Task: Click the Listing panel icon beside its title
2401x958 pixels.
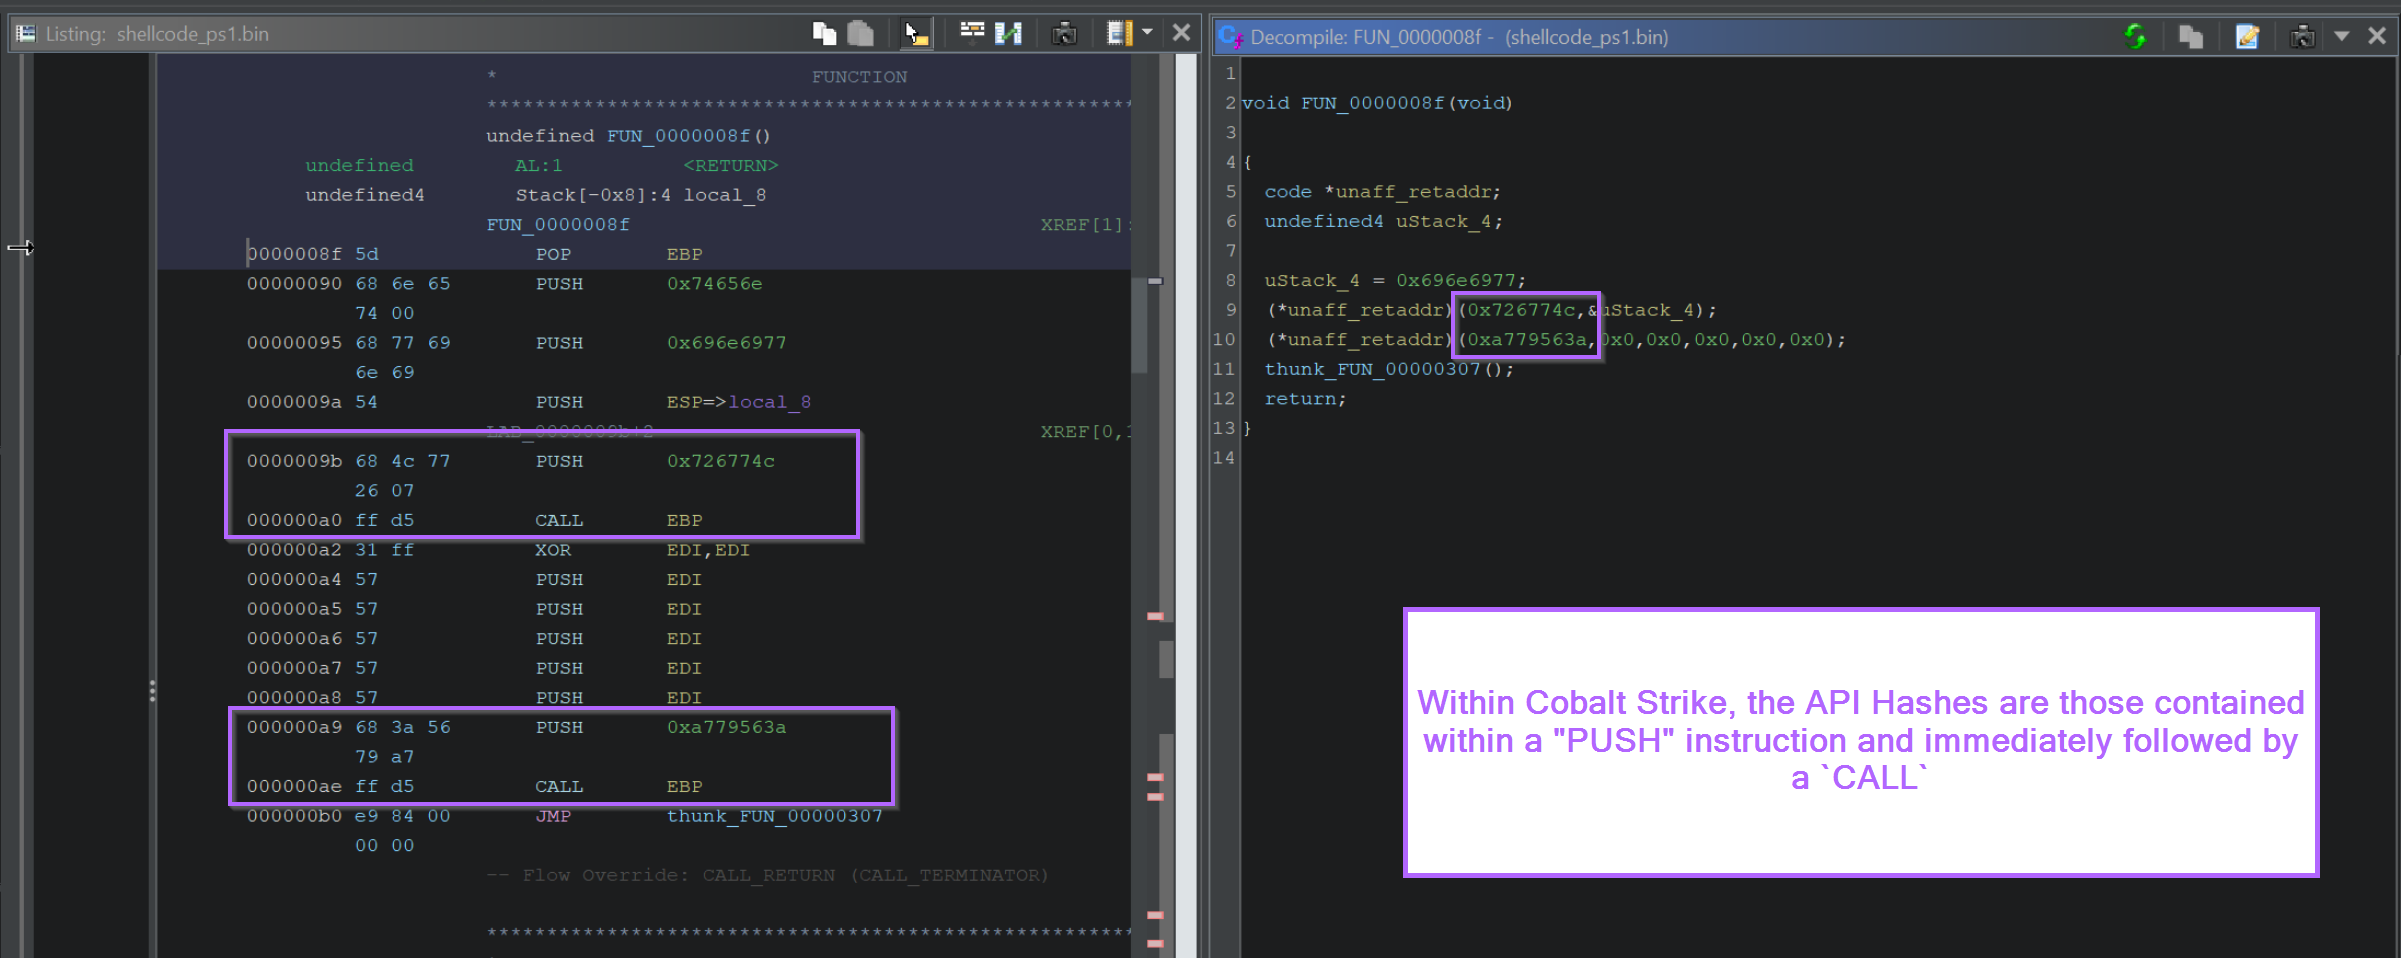Action: tap(24, 33)
